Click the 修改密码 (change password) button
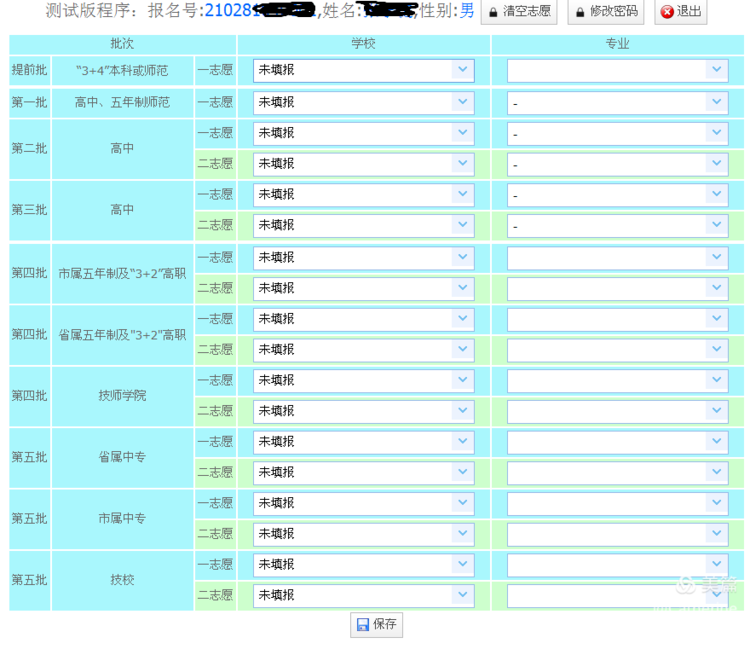Viewport: 750px width, 649px height. pyautogui.click(x=606, y=11)
